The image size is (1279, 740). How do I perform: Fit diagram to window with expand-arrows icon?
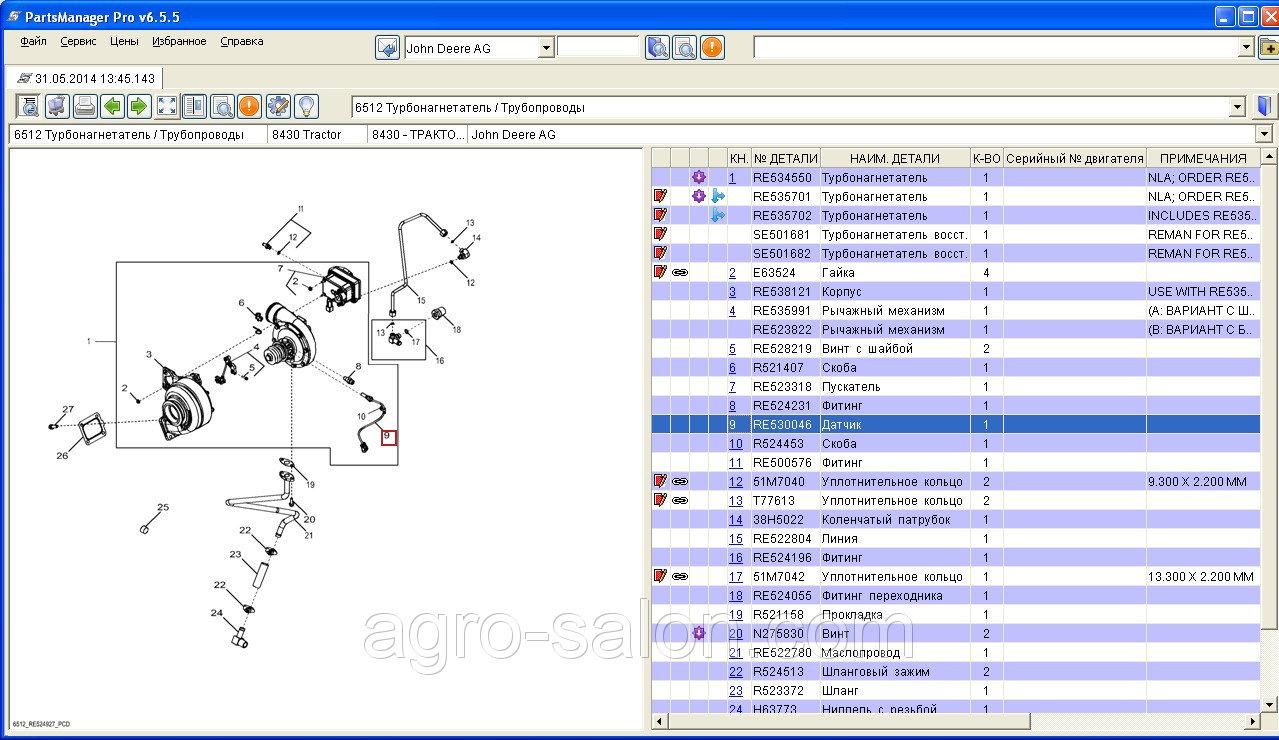pyautogui.click(x=167, y=106)
